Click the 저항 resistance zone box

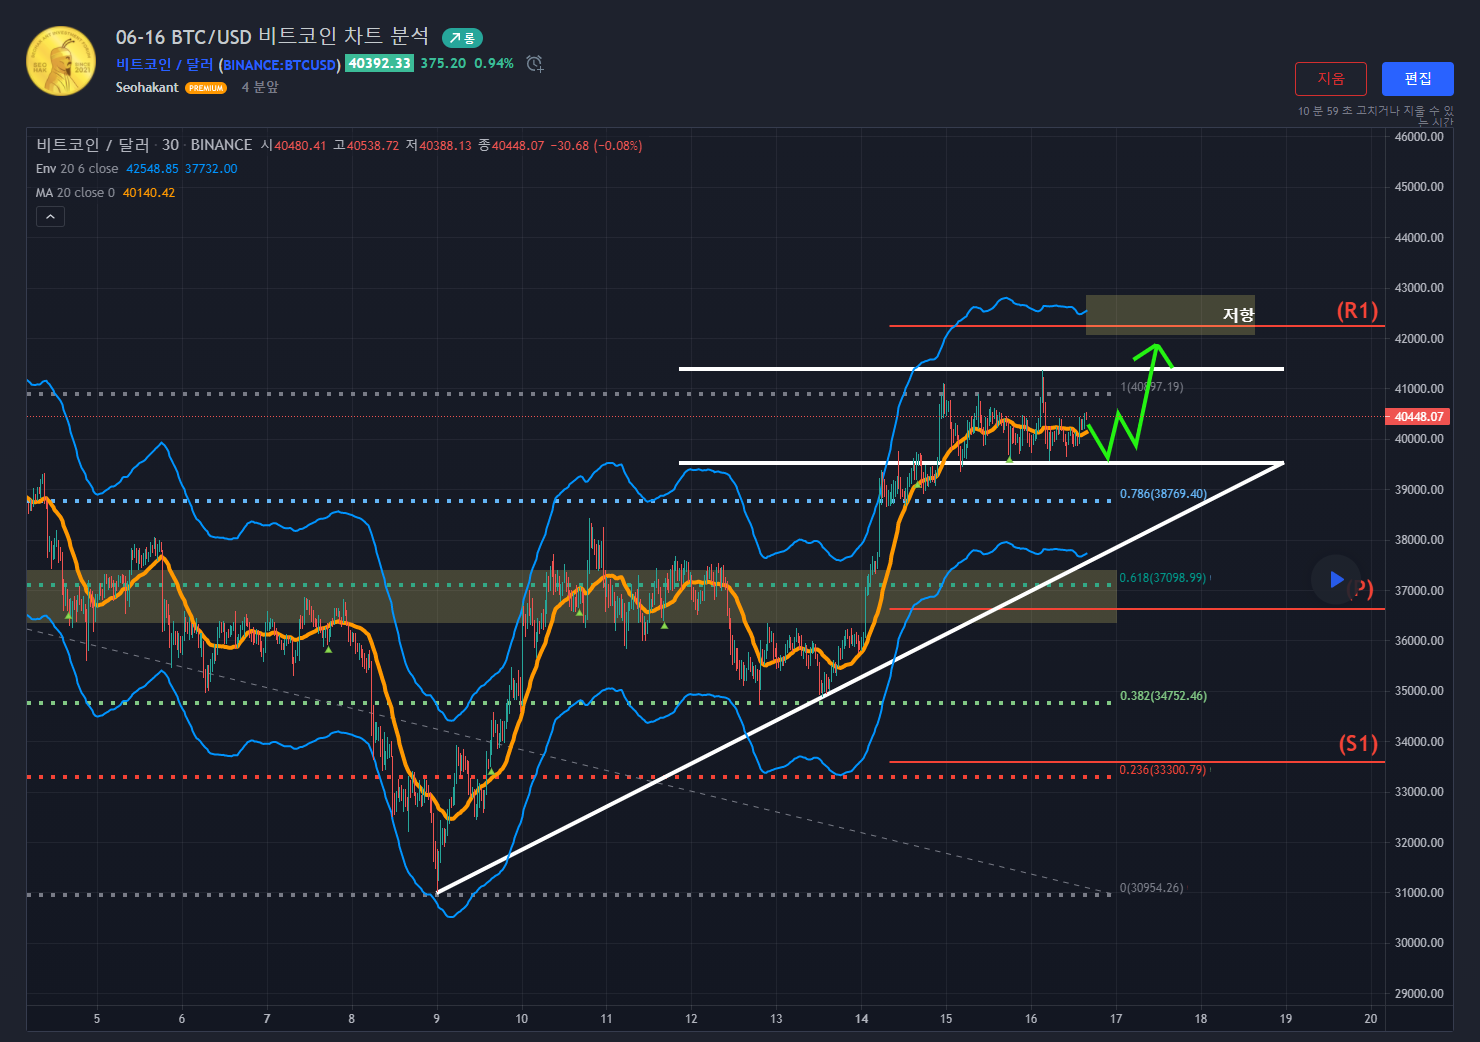click(x=1169, y=314)
